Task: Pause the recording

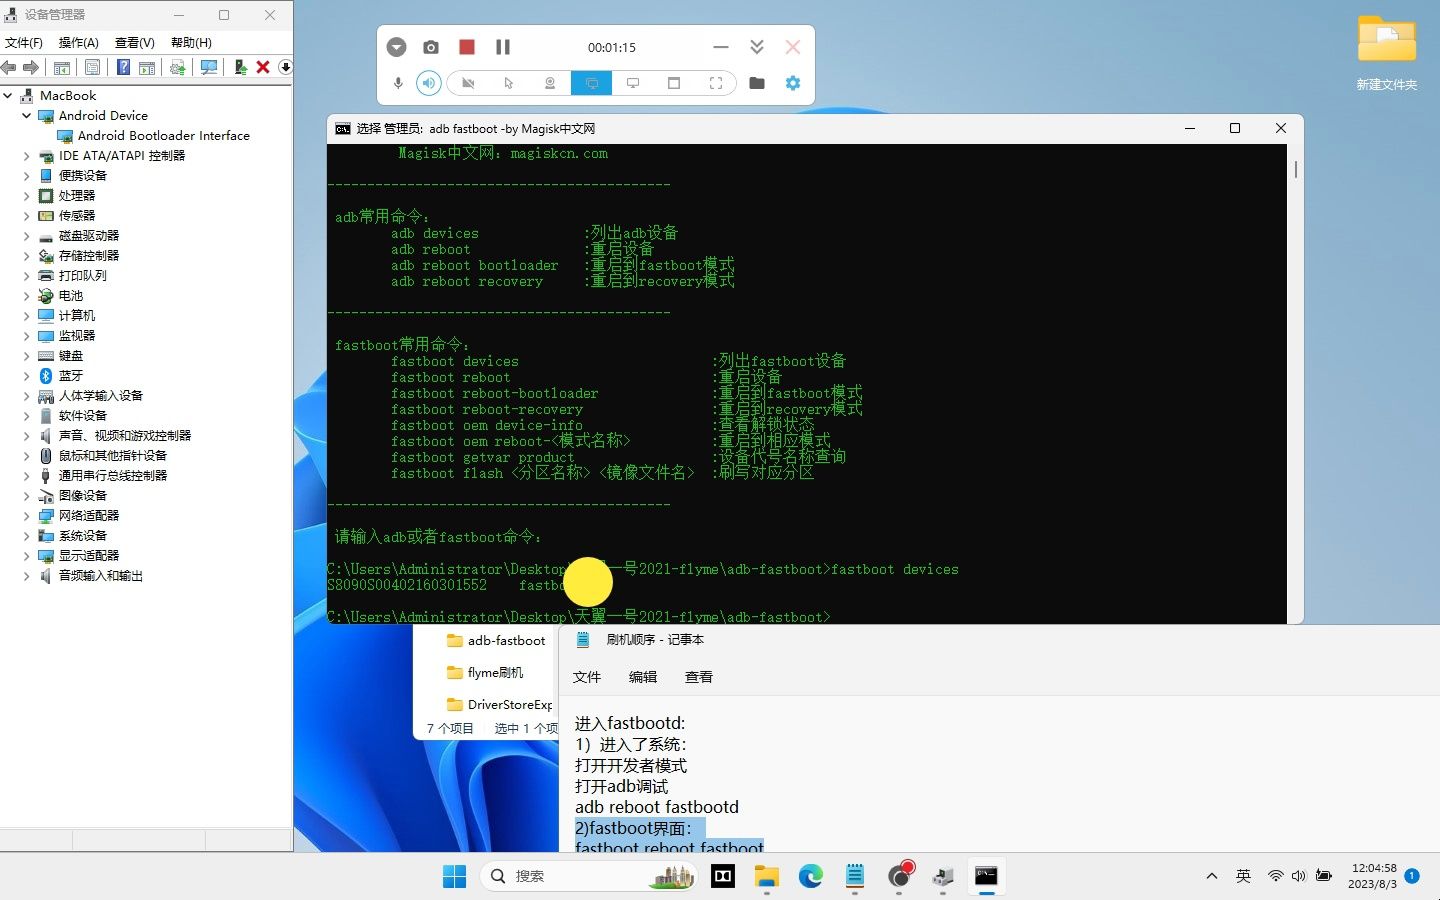Action: [x=503, y=47]
